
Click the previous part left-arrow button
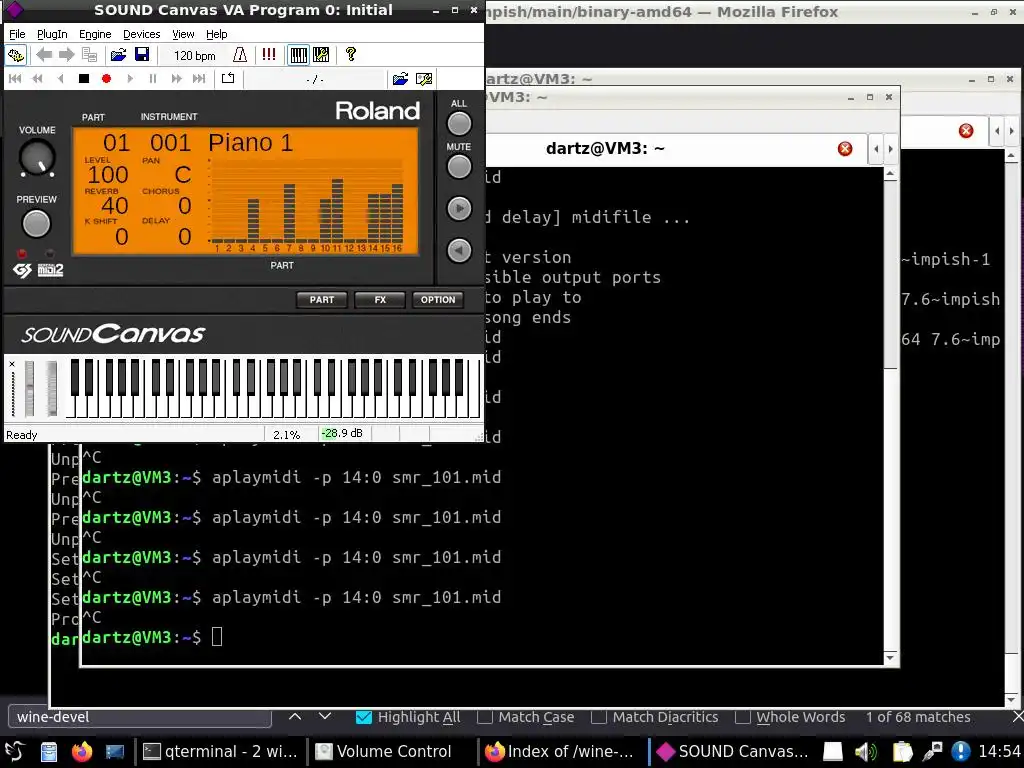(x=459, y=250)
